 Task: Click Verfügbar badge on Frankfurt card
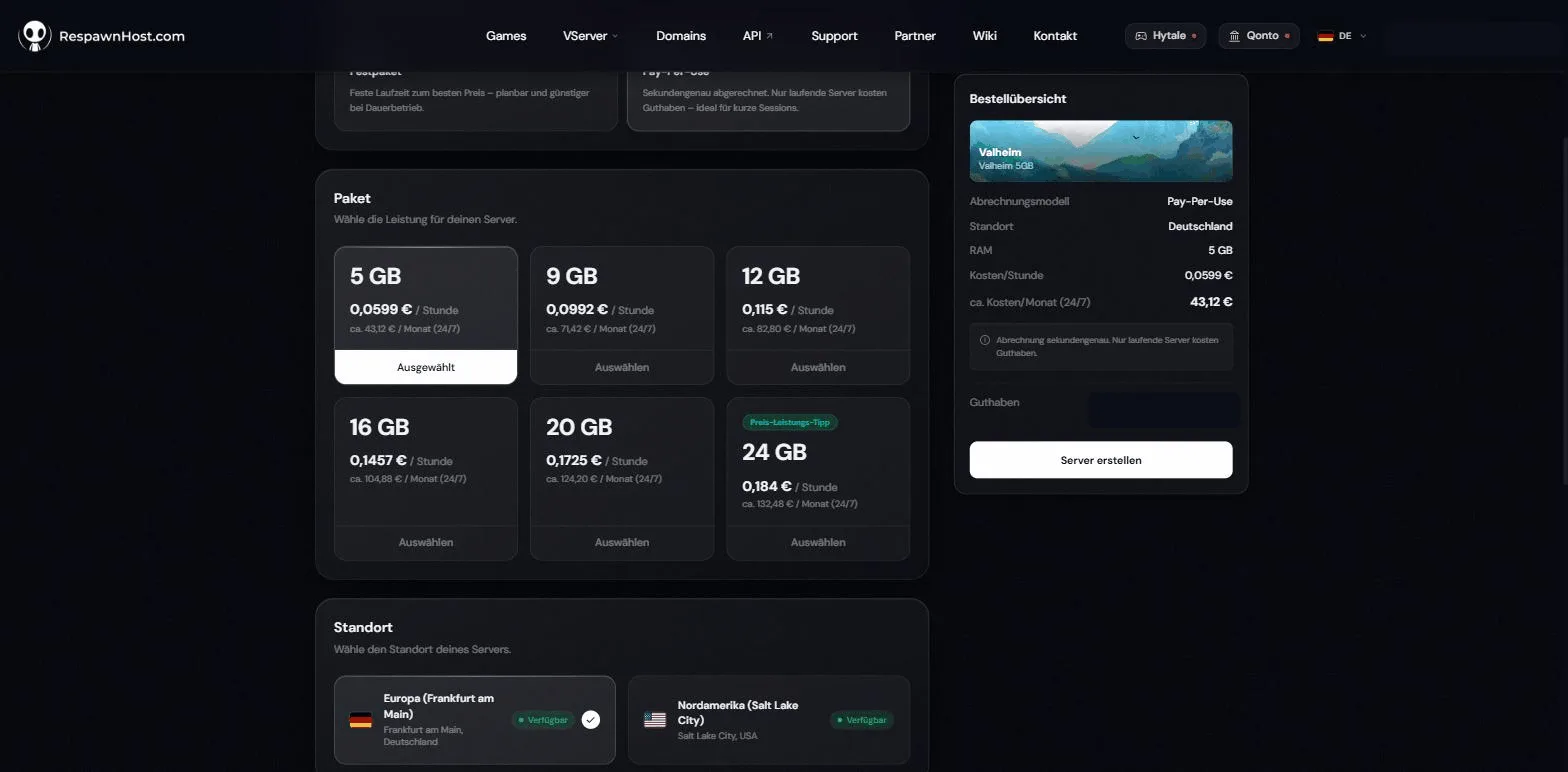(x=543, y=720)
